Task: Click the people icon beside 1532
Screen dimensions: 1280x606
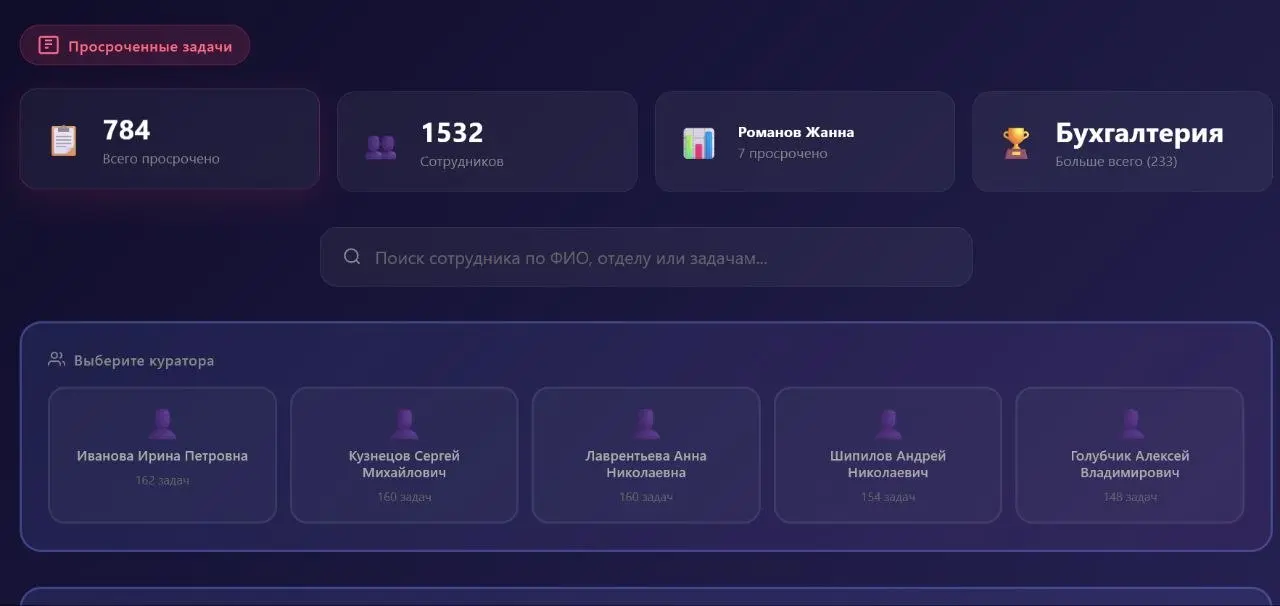Action: 380,147
